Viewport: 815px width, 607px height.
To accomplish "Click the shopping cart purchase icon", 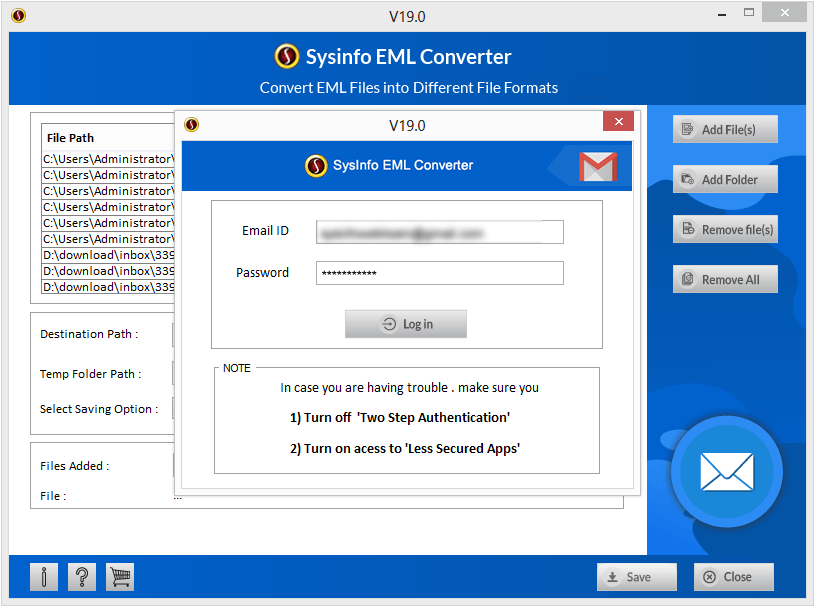I will tap(120, 577).
